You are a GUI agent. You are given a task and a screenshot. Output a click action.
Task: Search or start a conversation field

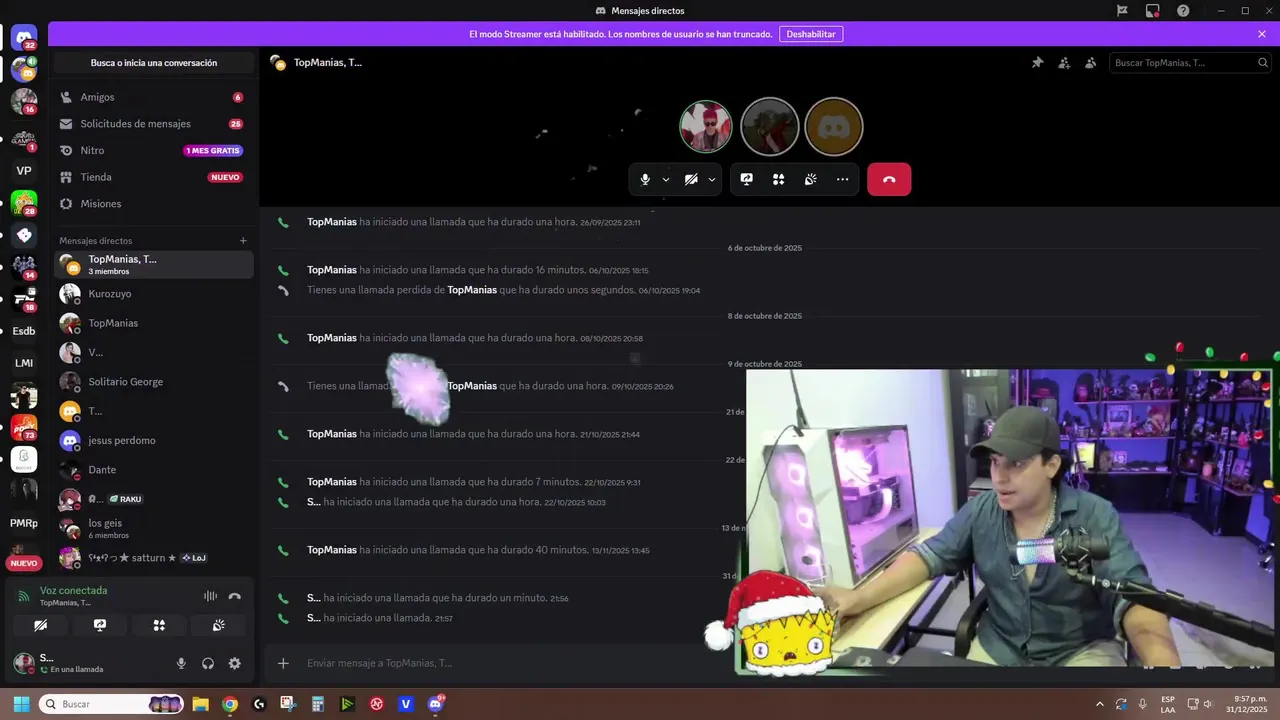pyautogui.click(x=154, y=63)
